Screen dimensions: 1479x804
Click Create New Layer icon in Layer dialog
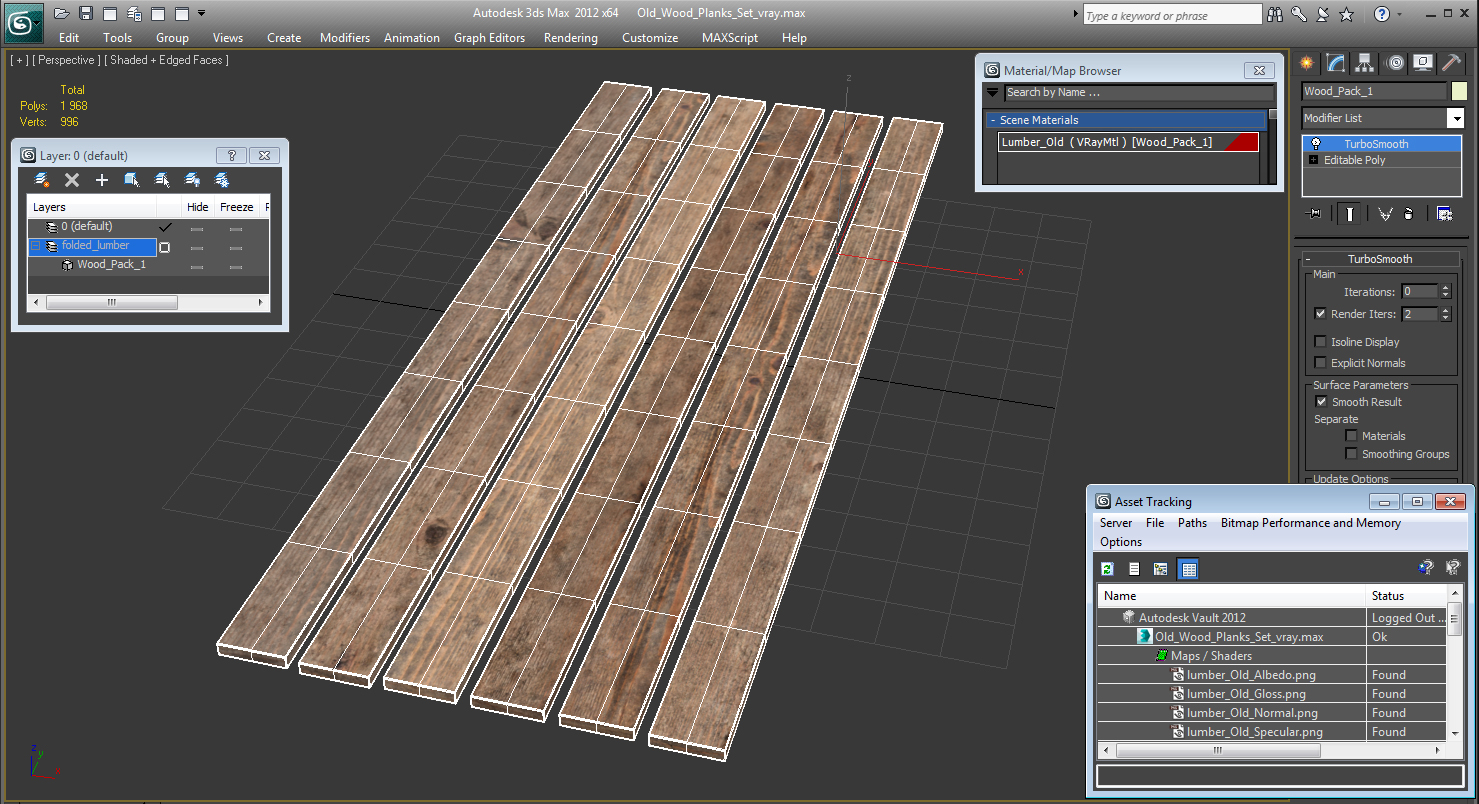[42, 180]
